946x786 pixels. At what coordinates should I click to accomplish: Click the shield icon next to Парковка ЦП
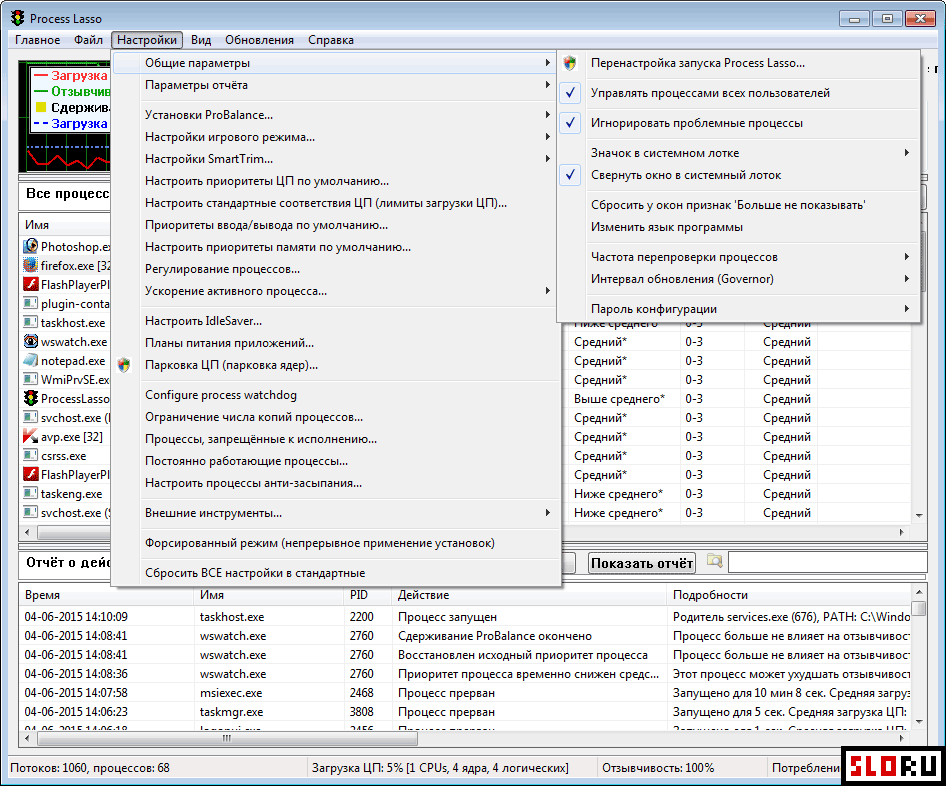coord(124,365)
